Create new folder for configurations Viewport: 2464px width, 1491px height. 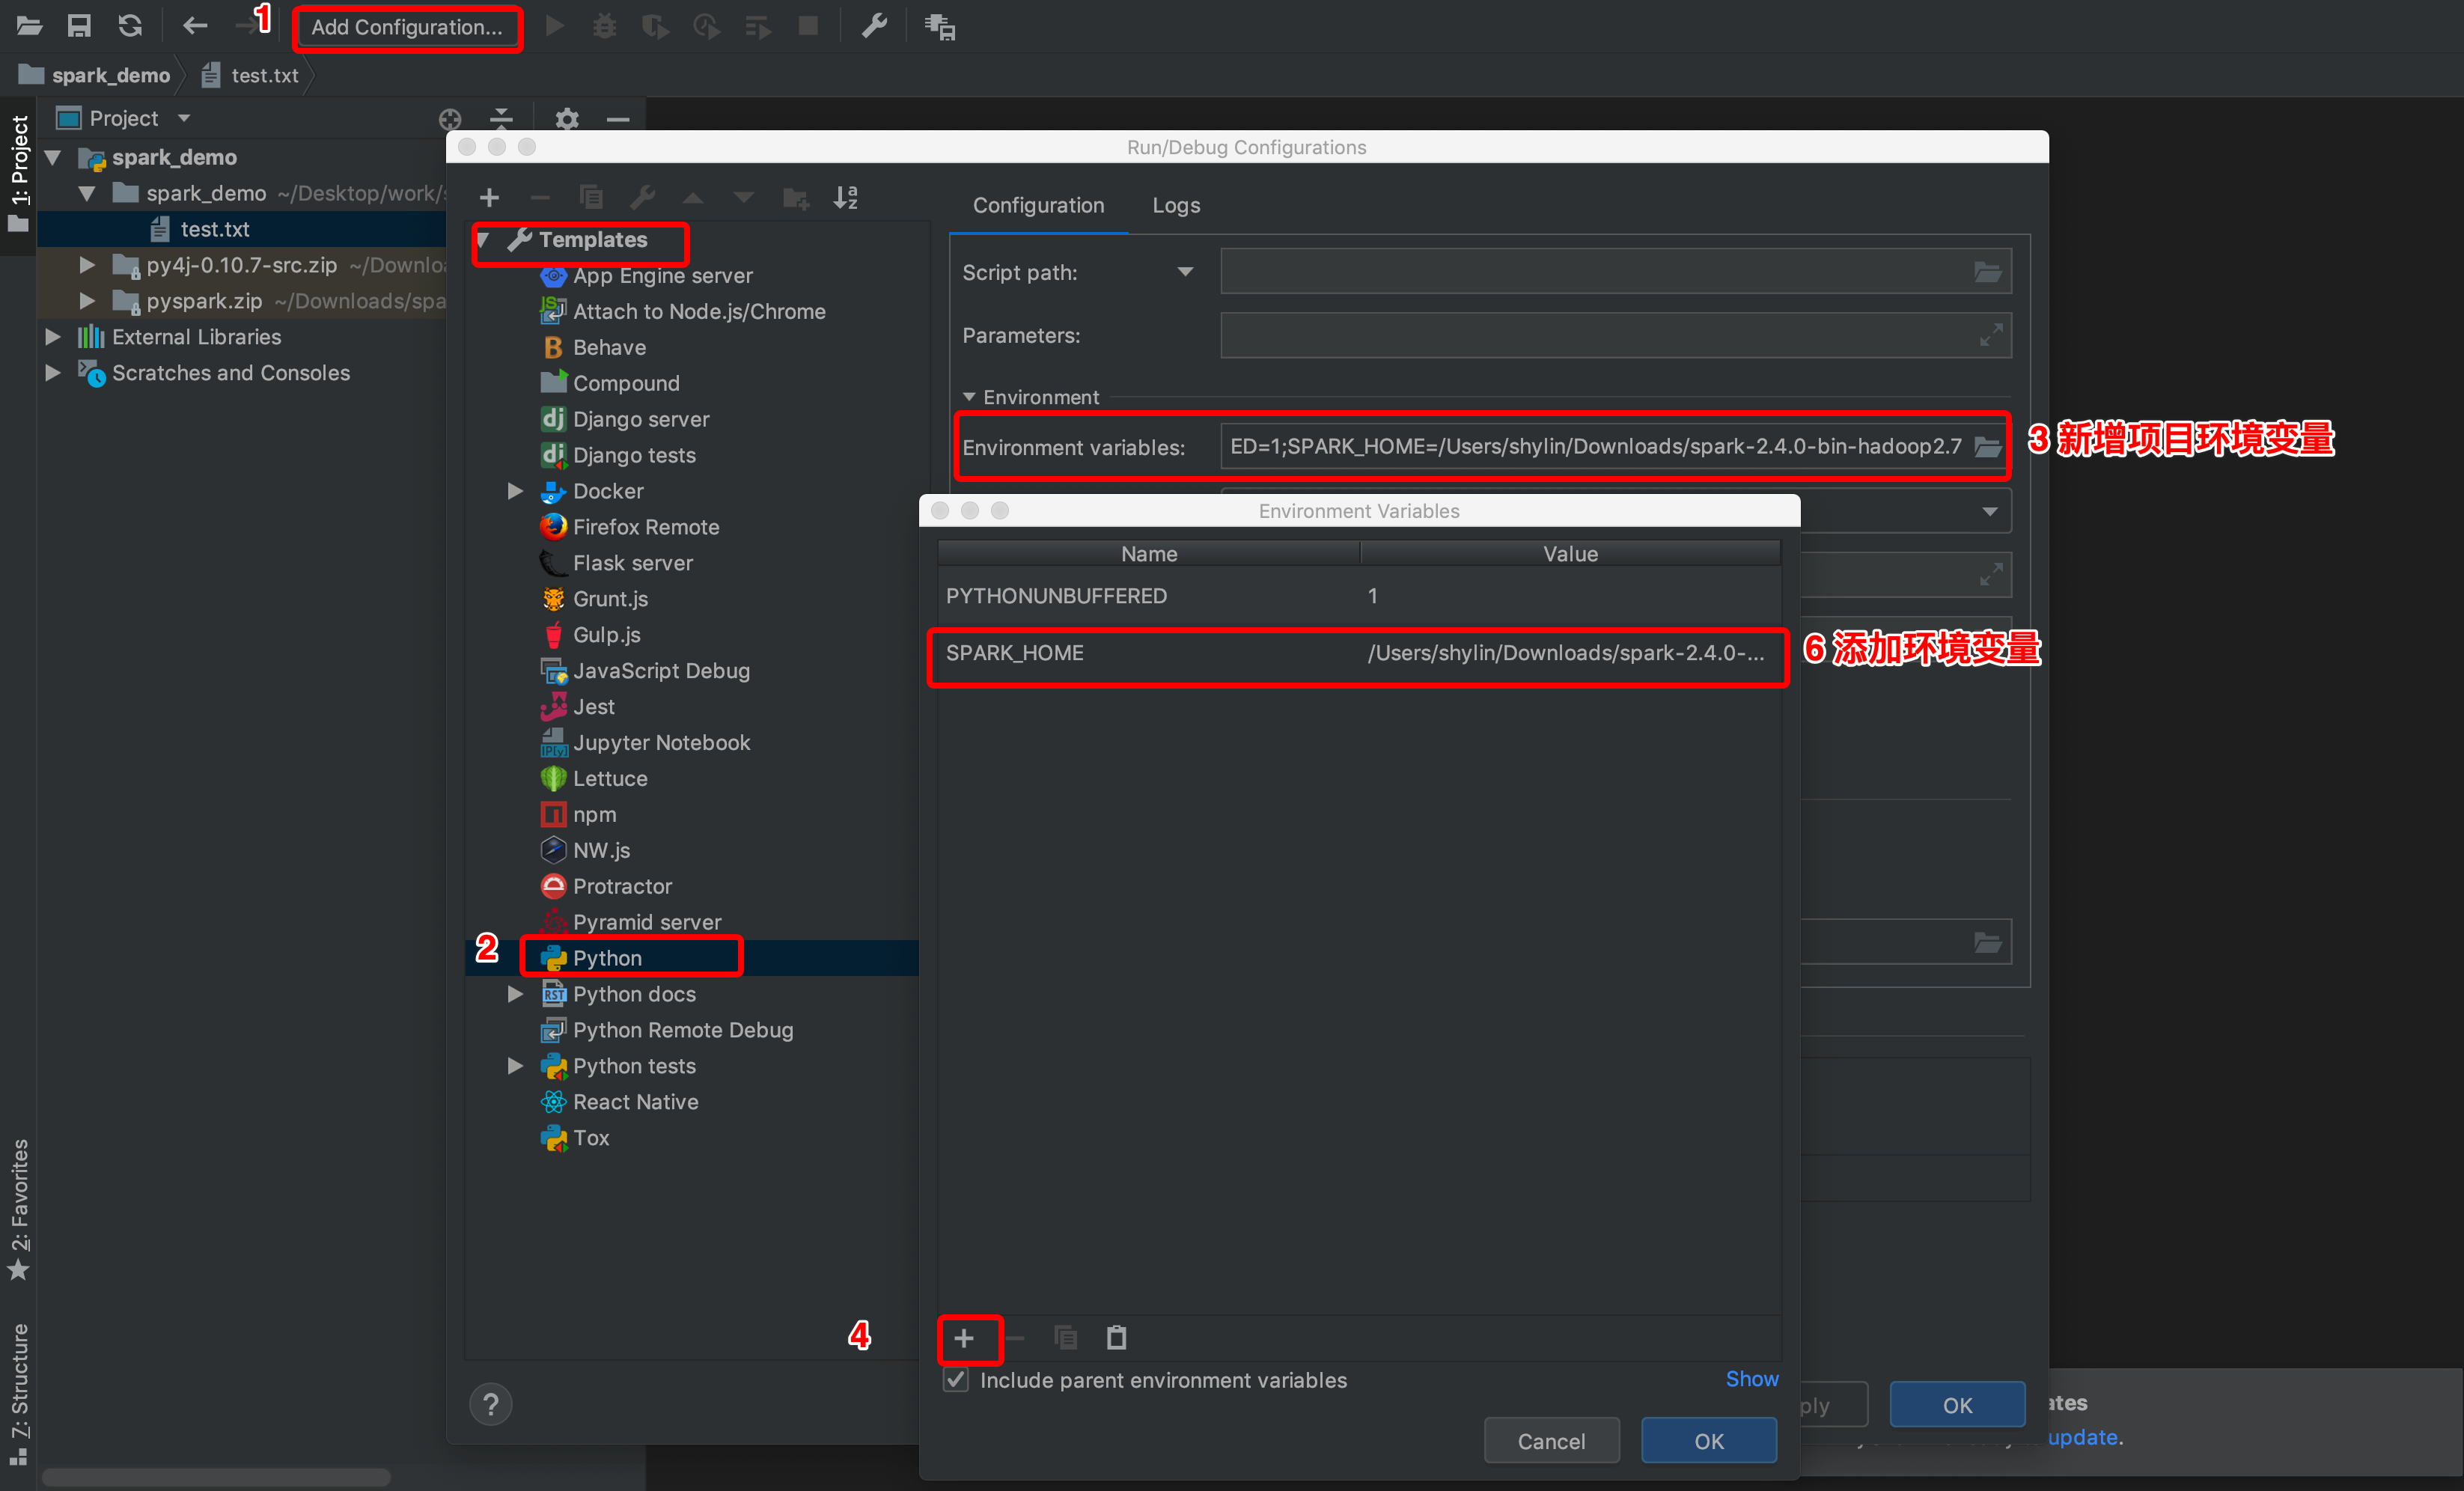click(x=796, y=197)
